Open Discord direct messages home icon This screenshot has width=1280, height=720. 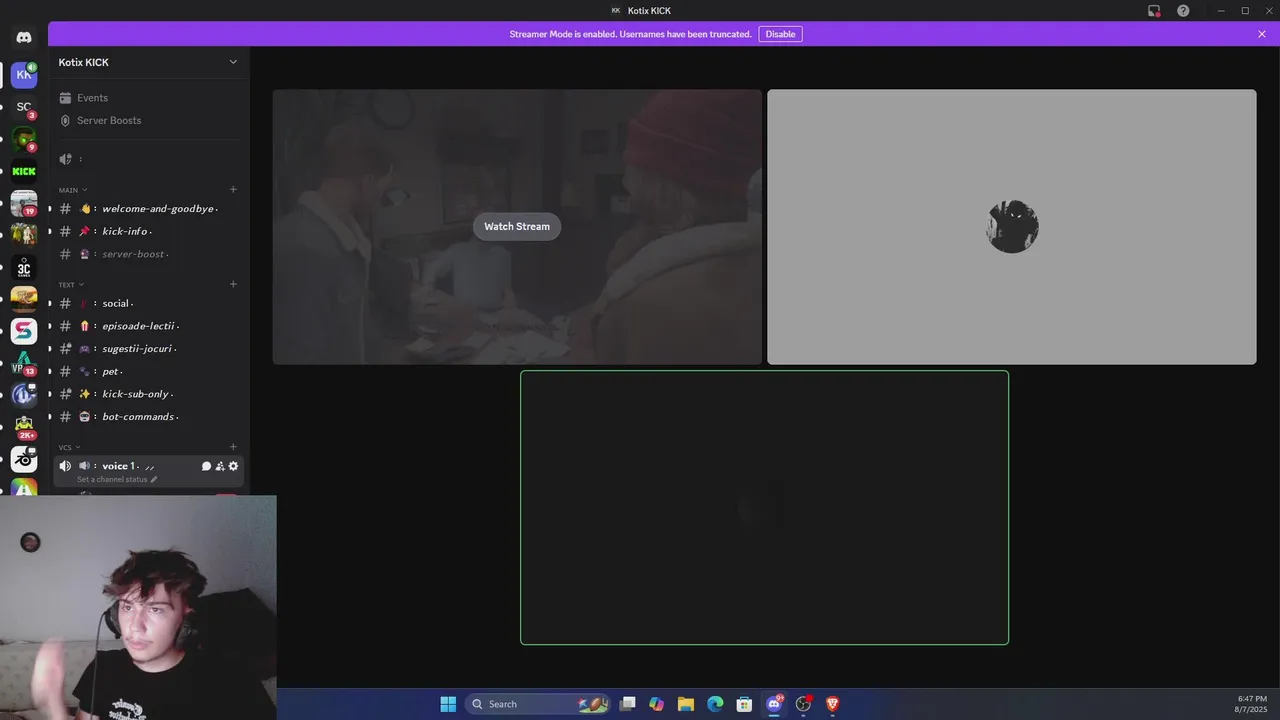24,38
